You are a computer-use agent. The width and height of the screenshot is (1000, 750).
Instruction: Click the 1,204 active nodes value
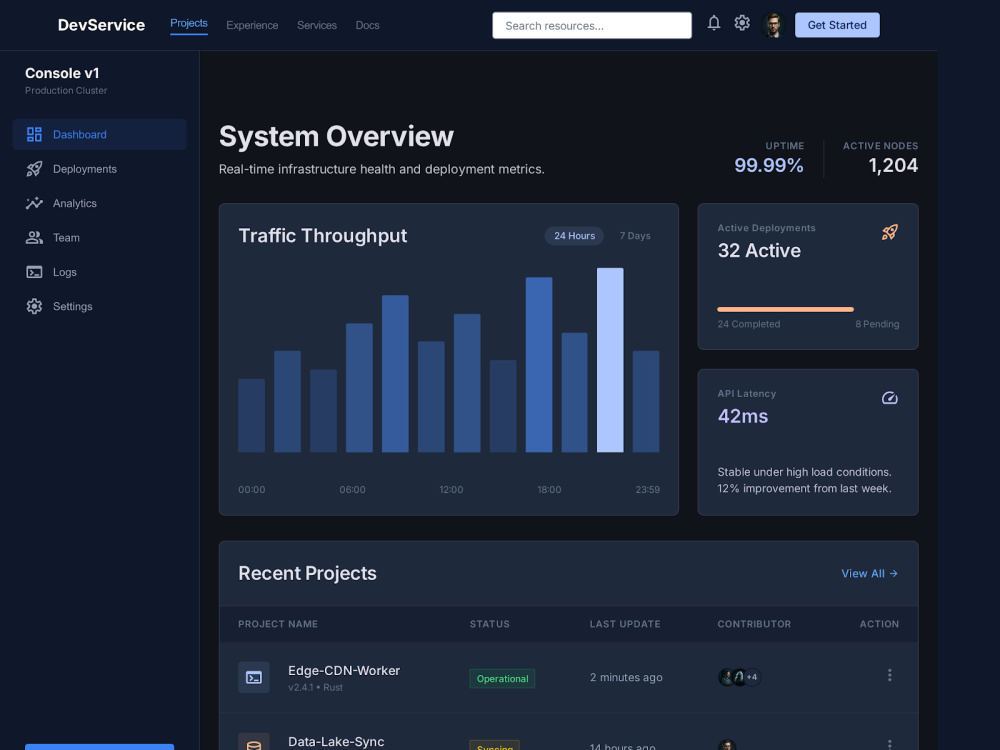(x=893, y=165)
